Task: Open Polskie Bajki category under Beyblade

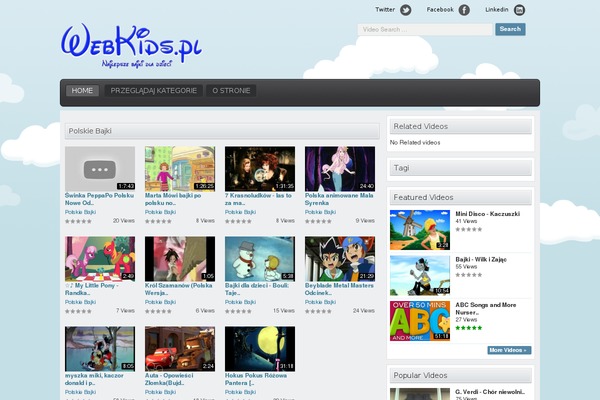Action: pos(320,302)
